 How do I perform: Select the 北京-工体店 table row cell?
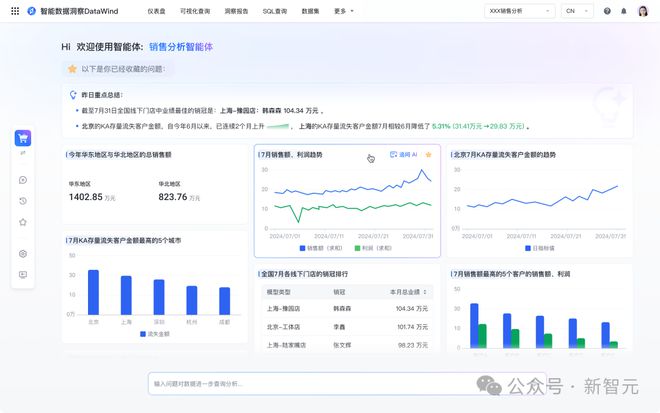(283, 327)
